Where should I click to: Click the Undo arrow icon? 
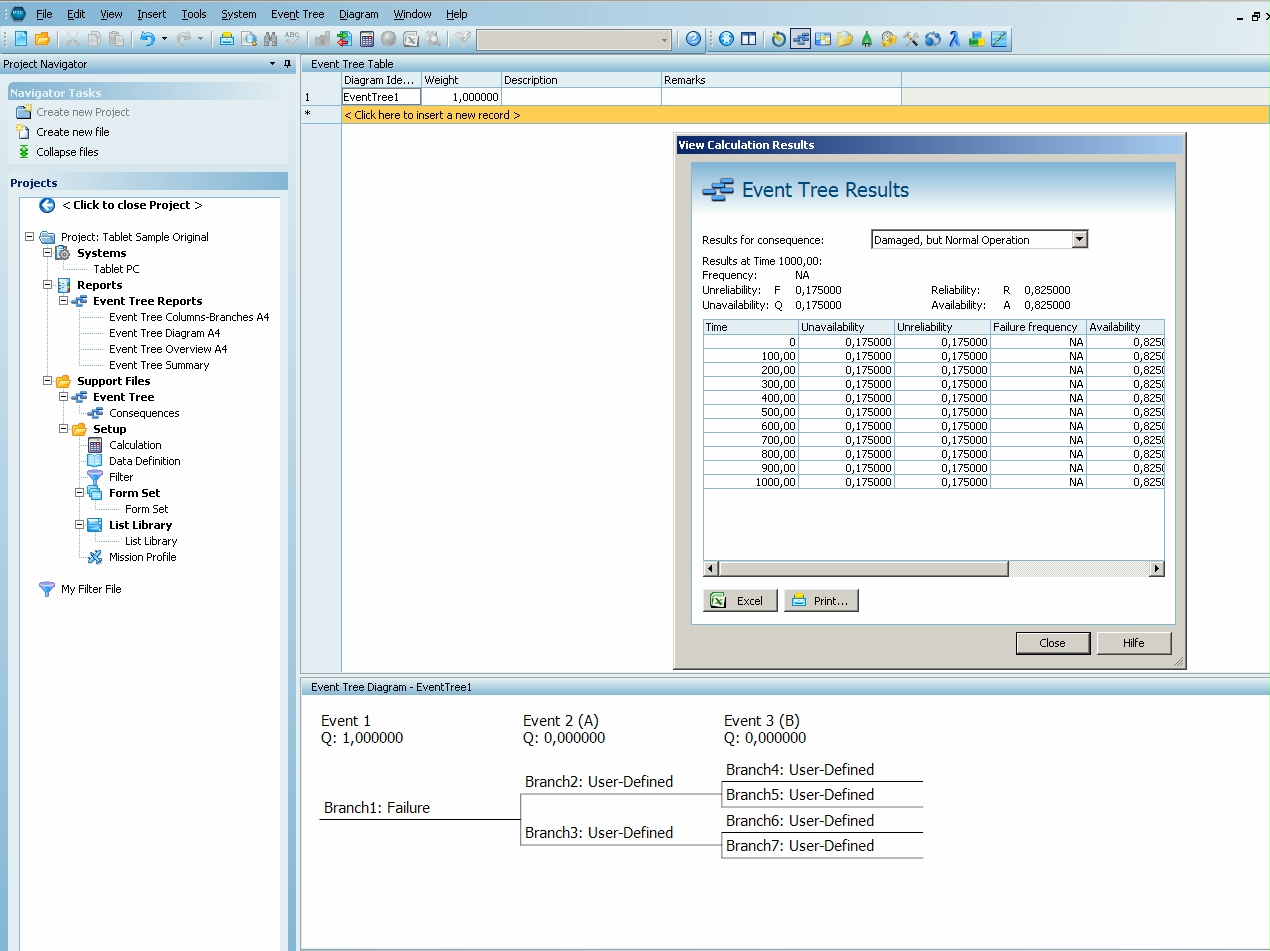tap(147, 39)
